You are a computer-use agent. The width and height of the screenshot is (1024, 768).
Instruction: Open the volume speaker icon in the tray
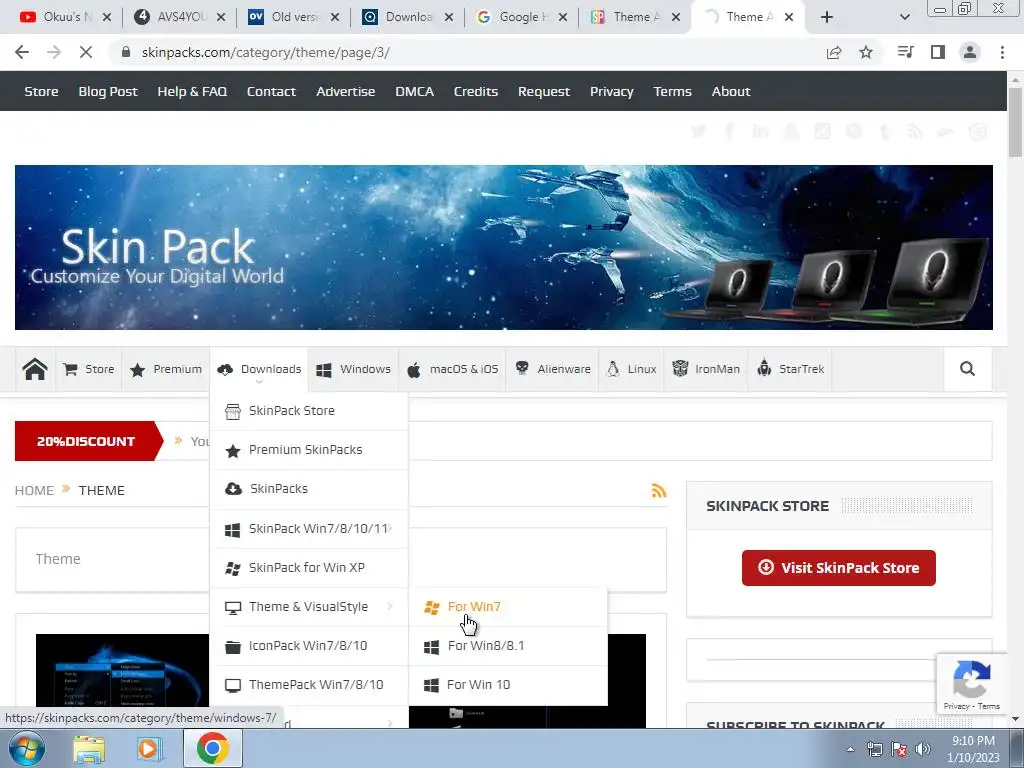923,749
